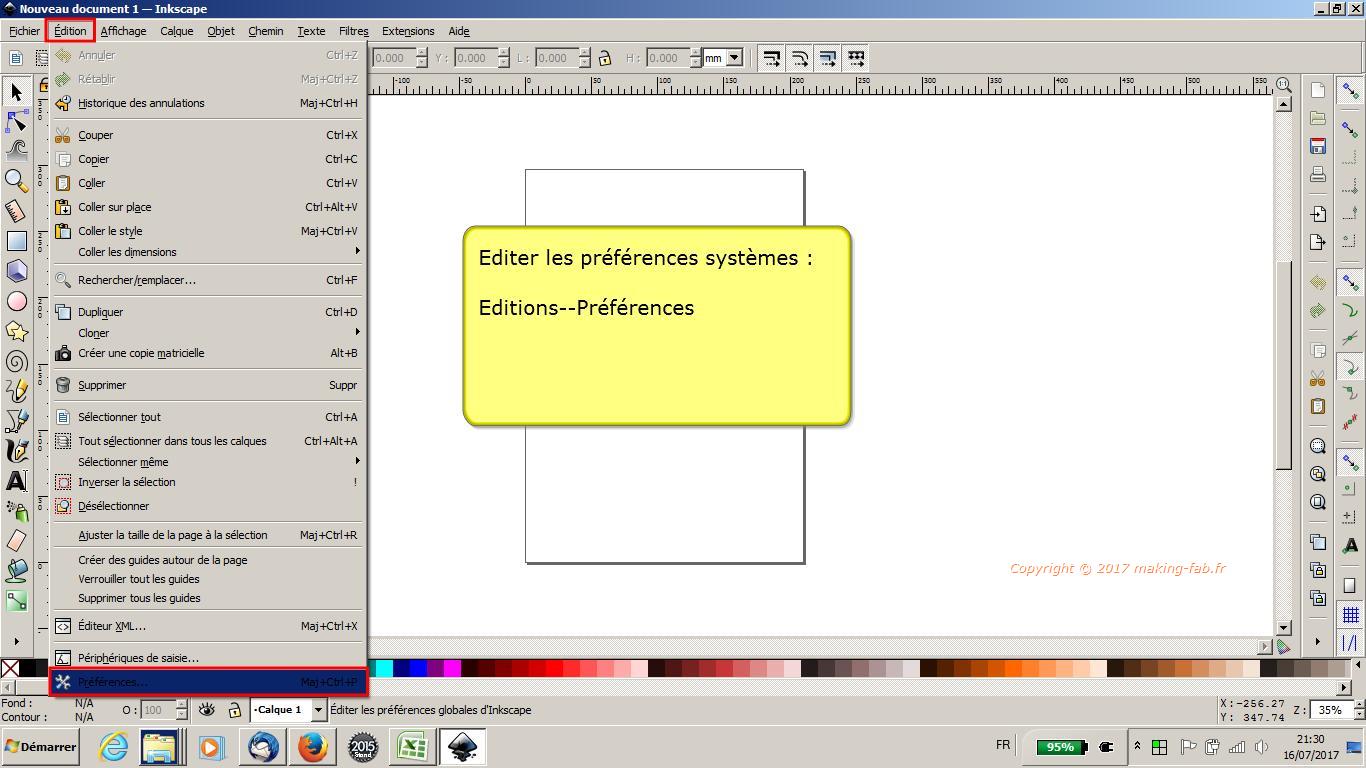1366x768 pixels.
Task: Select the Text tool
Action: [16, 481]
